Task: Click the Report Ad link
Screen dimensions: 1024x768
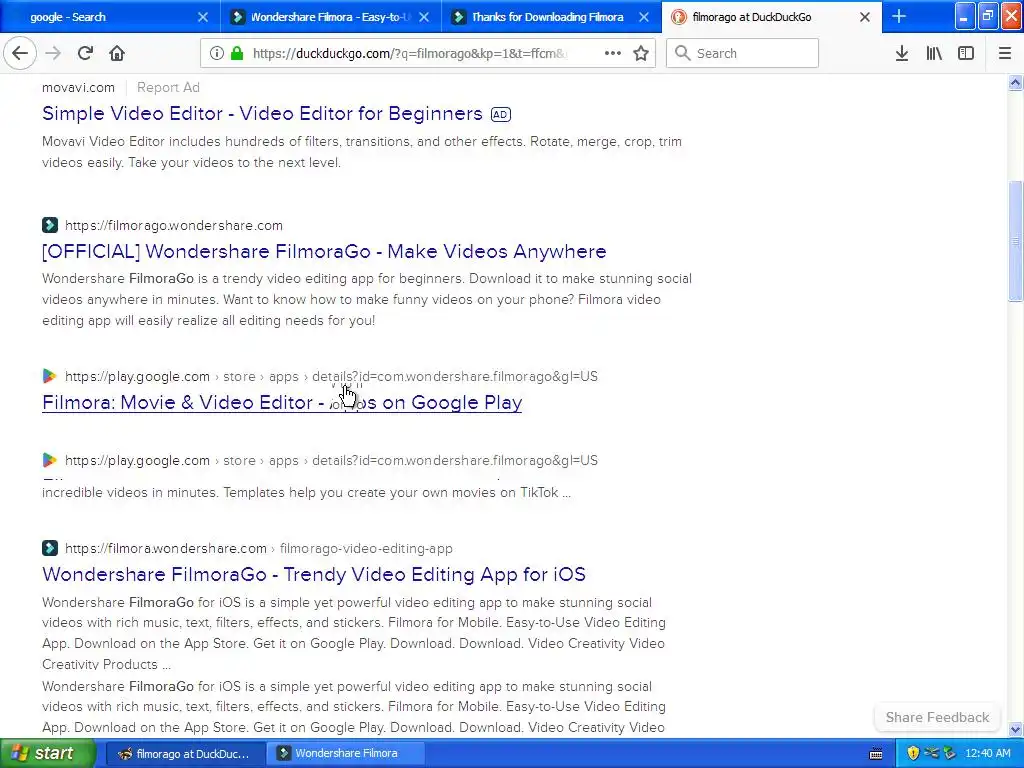Action: click(168, 88)
